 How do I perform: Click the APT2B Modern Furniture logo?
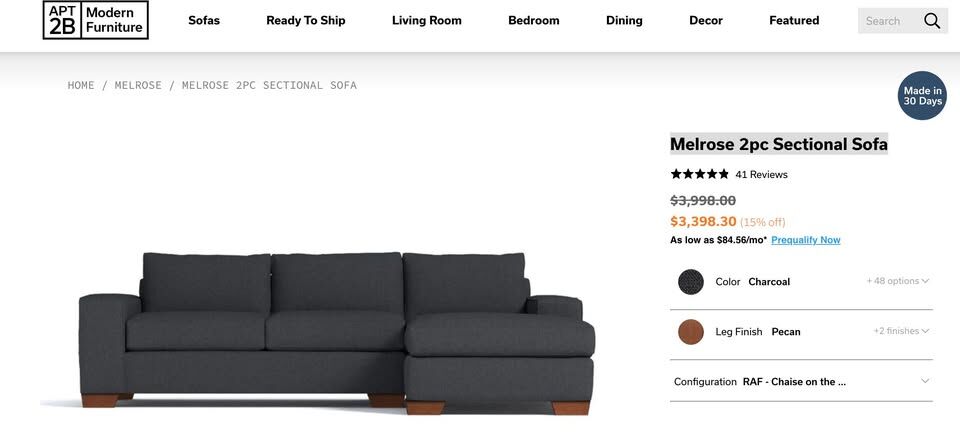96,20
